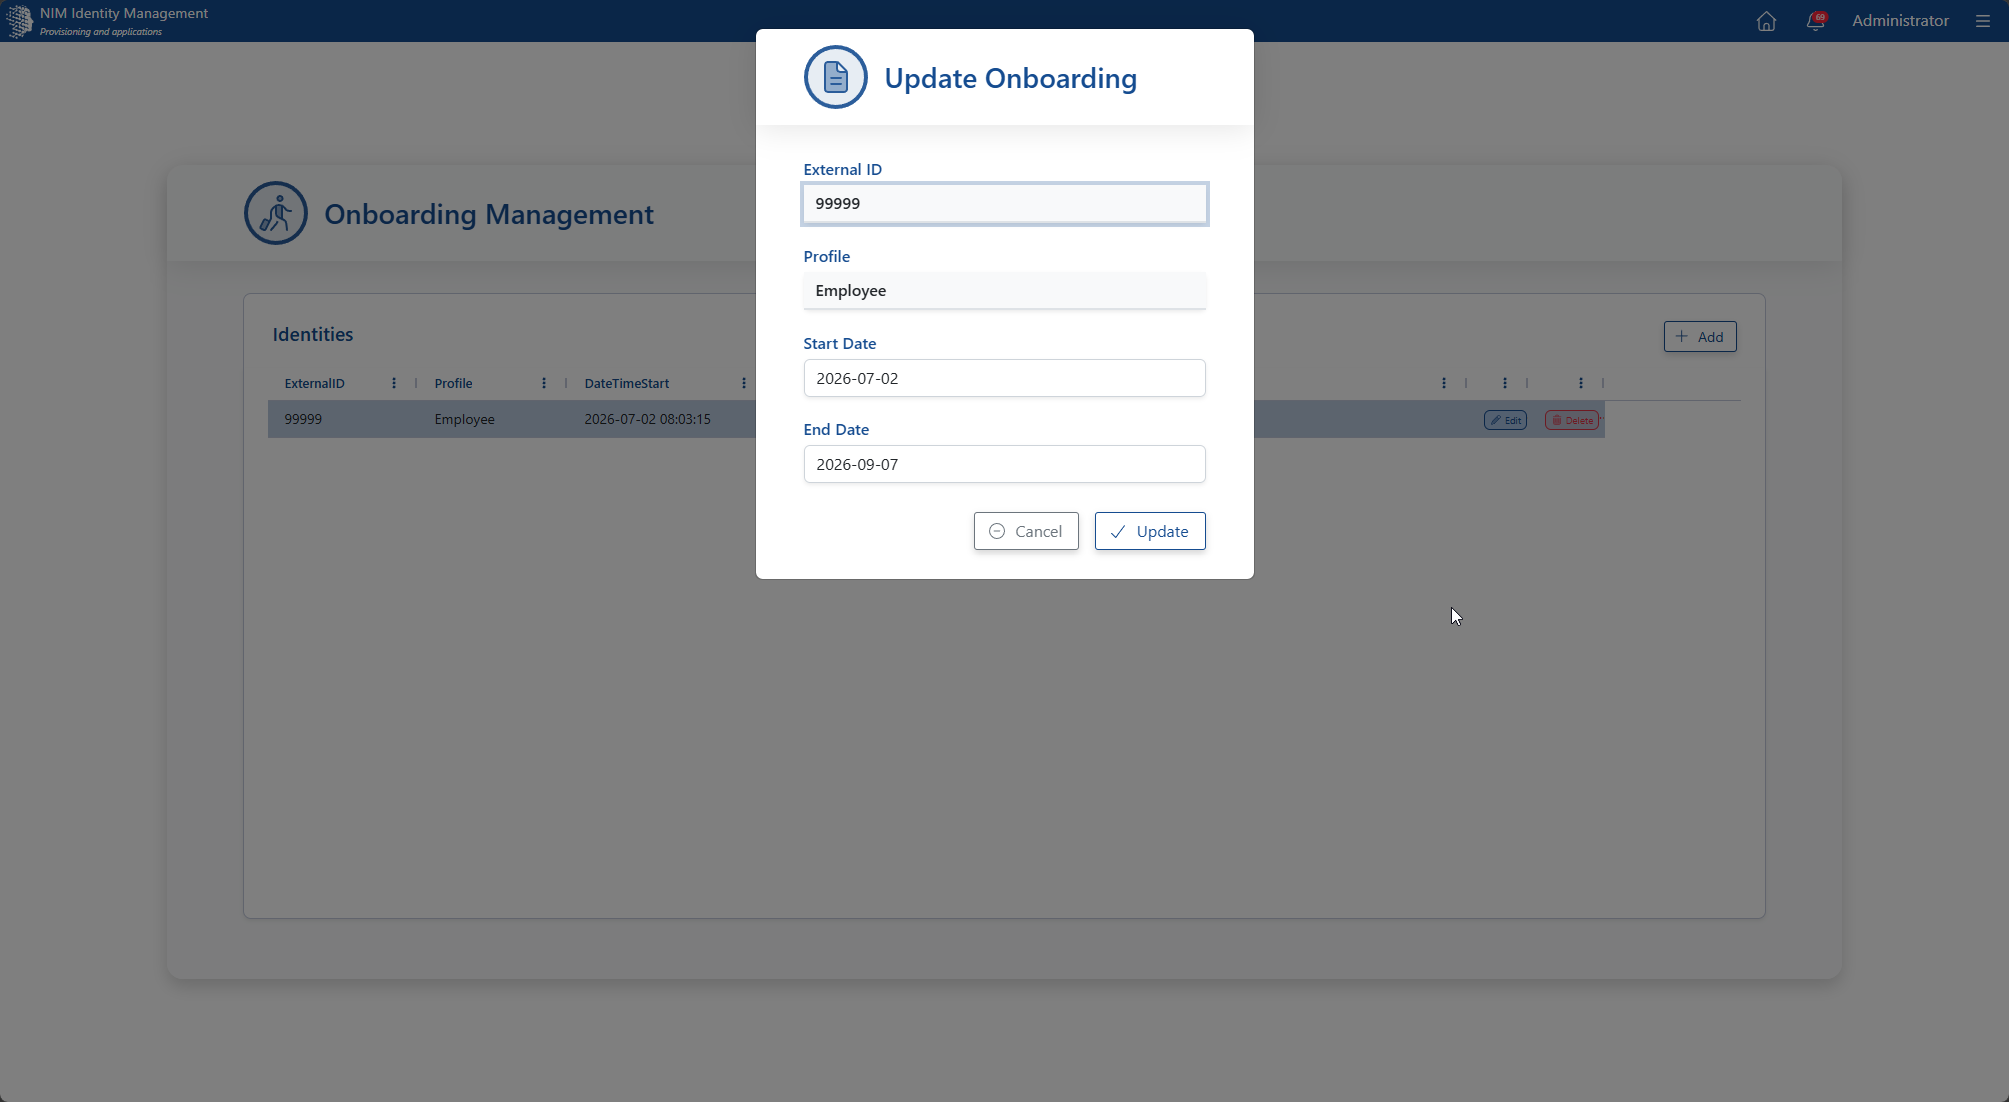
Task: Open the notifications bell
Action: click(1816, 21)
